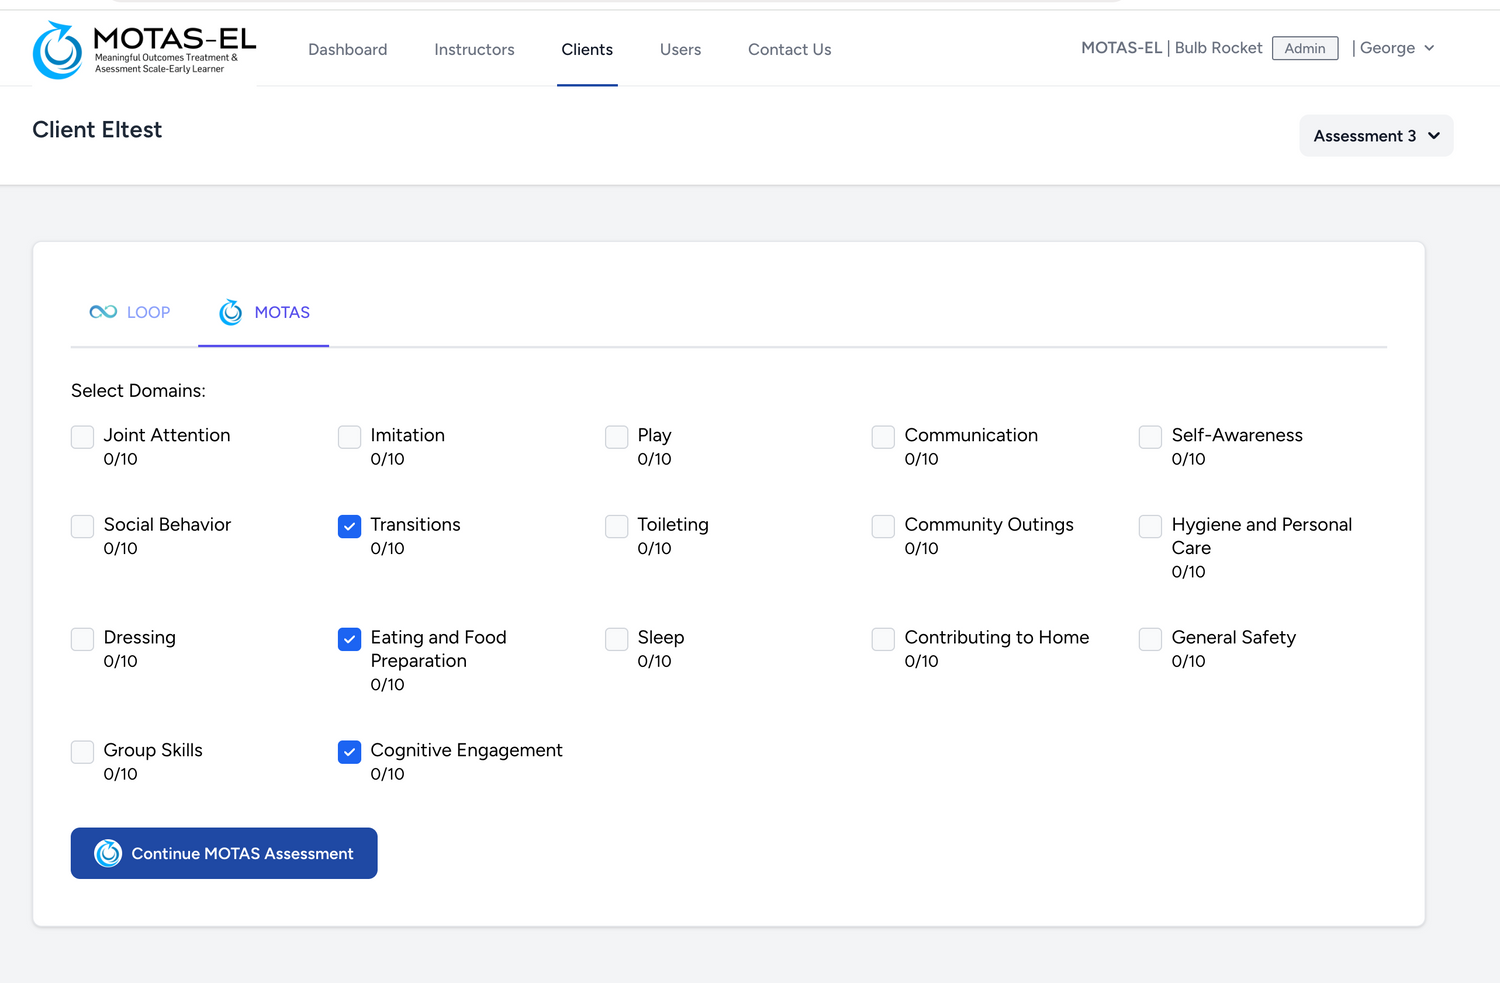Click the Admin role badge
Screen dimensions: 1500x983
pos(1304,48)
